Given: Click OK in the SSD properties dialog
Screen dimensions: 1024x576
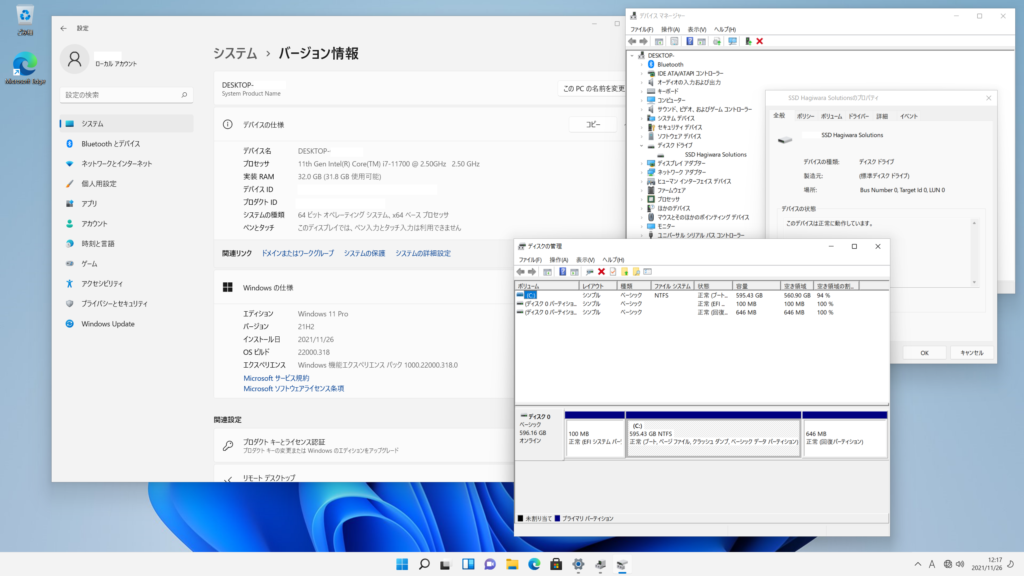Looking at the screenshot, I should point(924,353).
